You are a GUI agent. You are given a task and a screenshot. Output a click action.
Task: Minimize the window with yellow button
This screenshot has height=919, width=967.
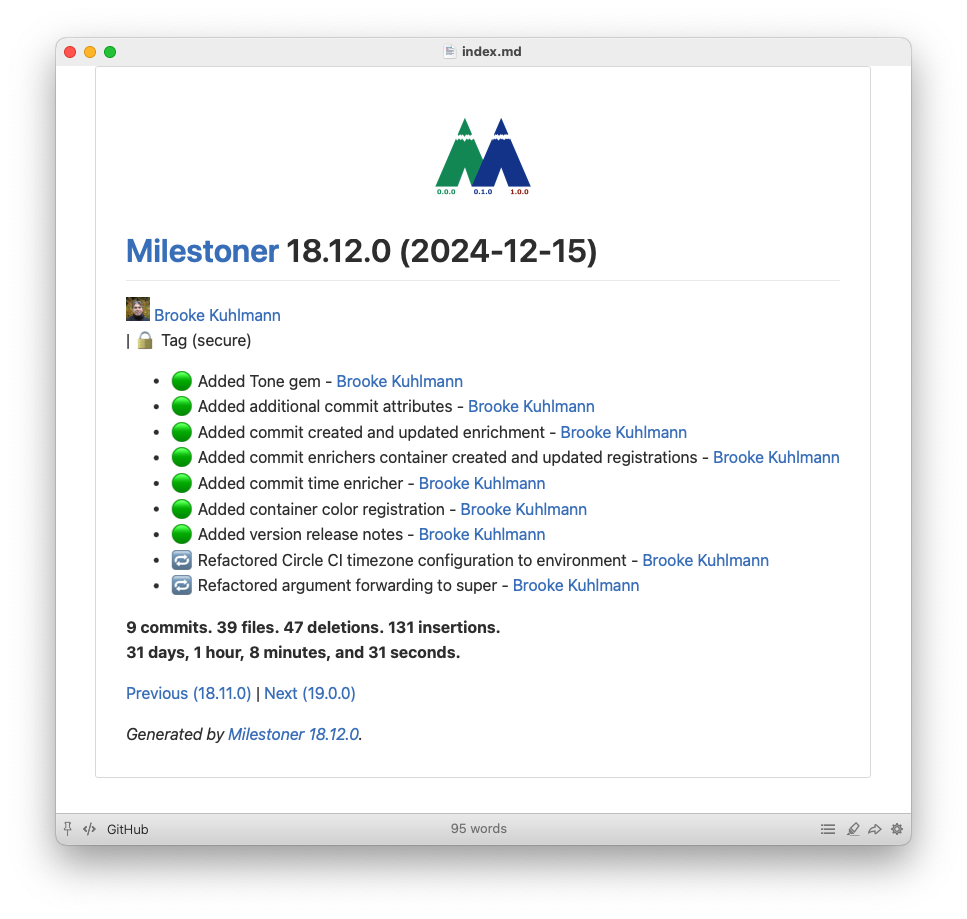[90, 52]
